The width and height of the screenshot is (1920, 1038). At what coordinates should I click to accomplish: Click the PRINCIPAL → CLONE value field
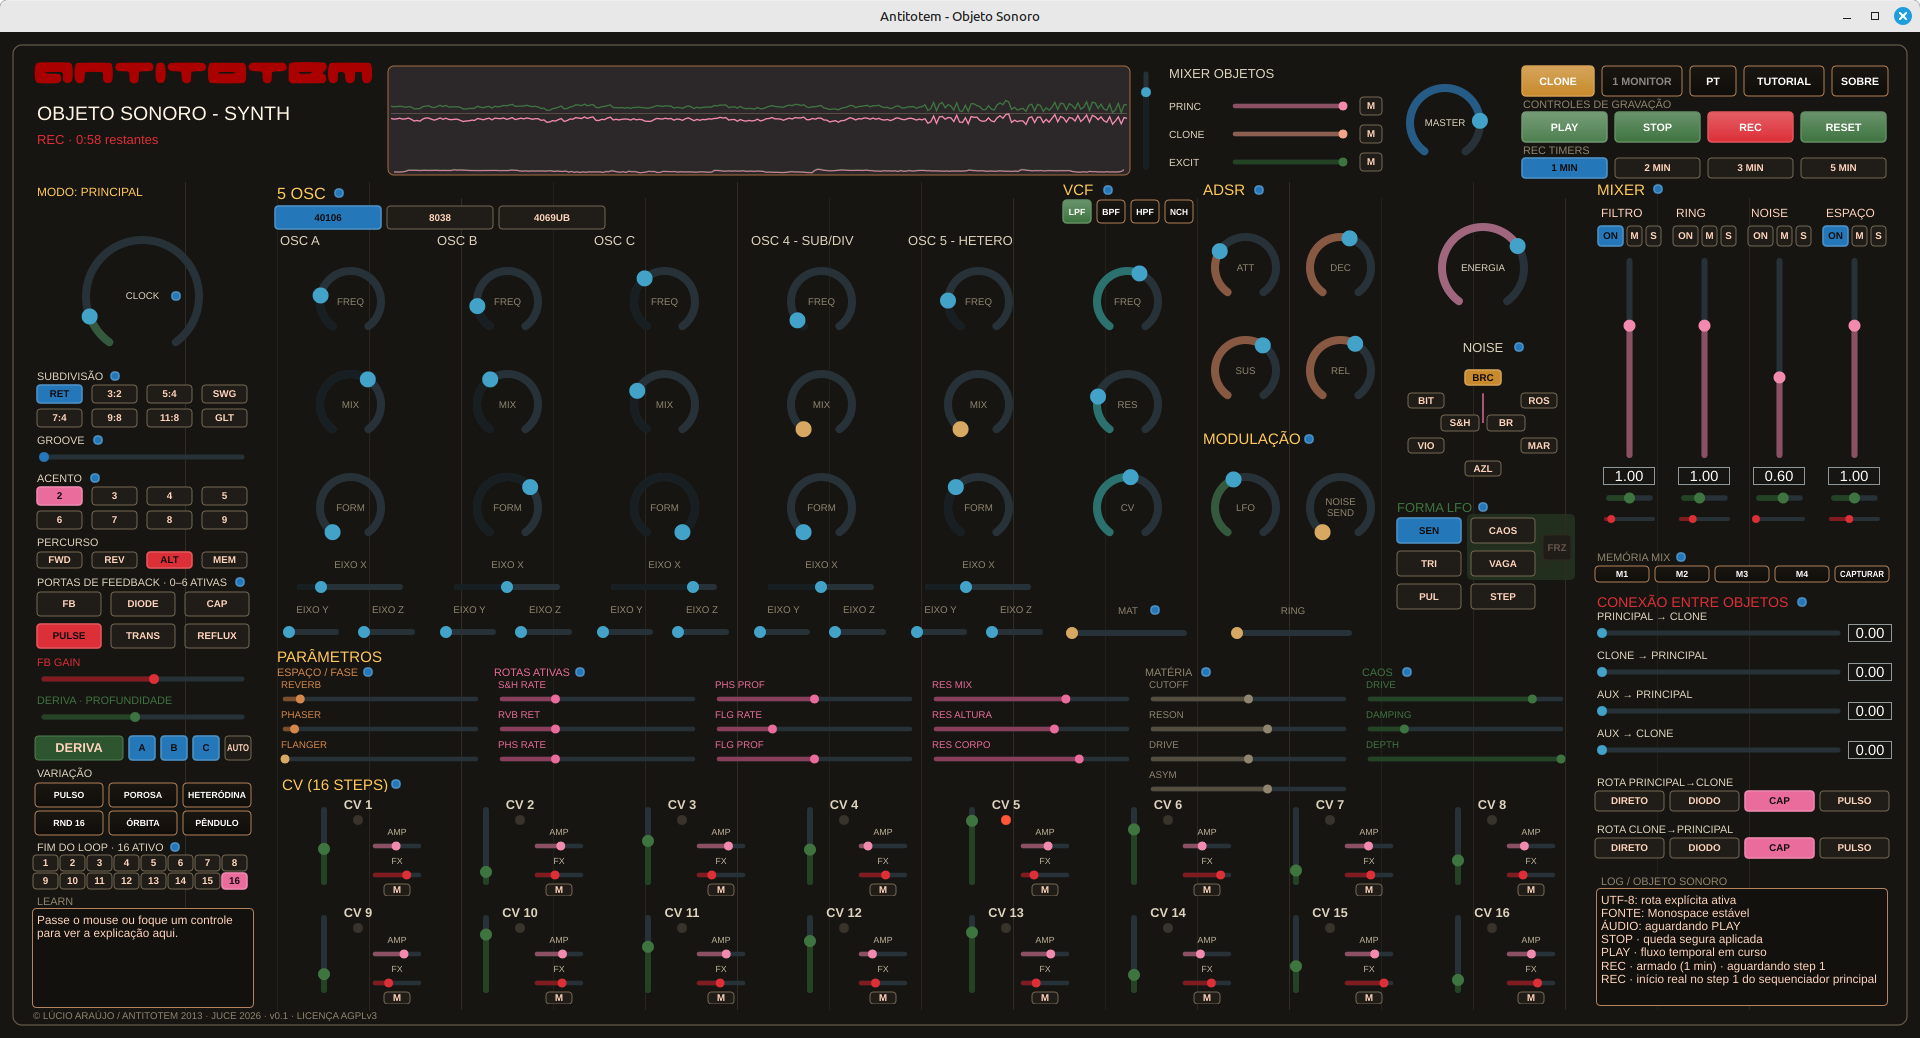(1869, 633)
